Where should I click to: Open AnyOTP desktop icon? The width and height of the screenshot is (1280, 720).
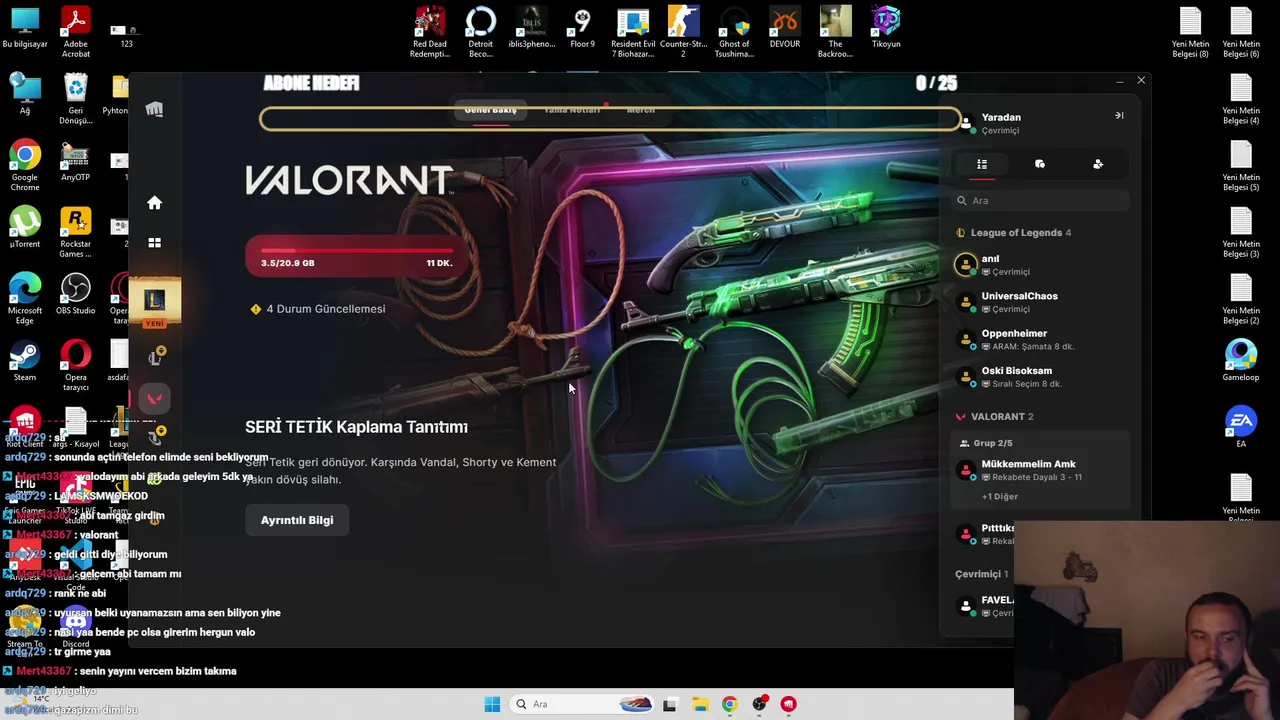click(75, 161)
